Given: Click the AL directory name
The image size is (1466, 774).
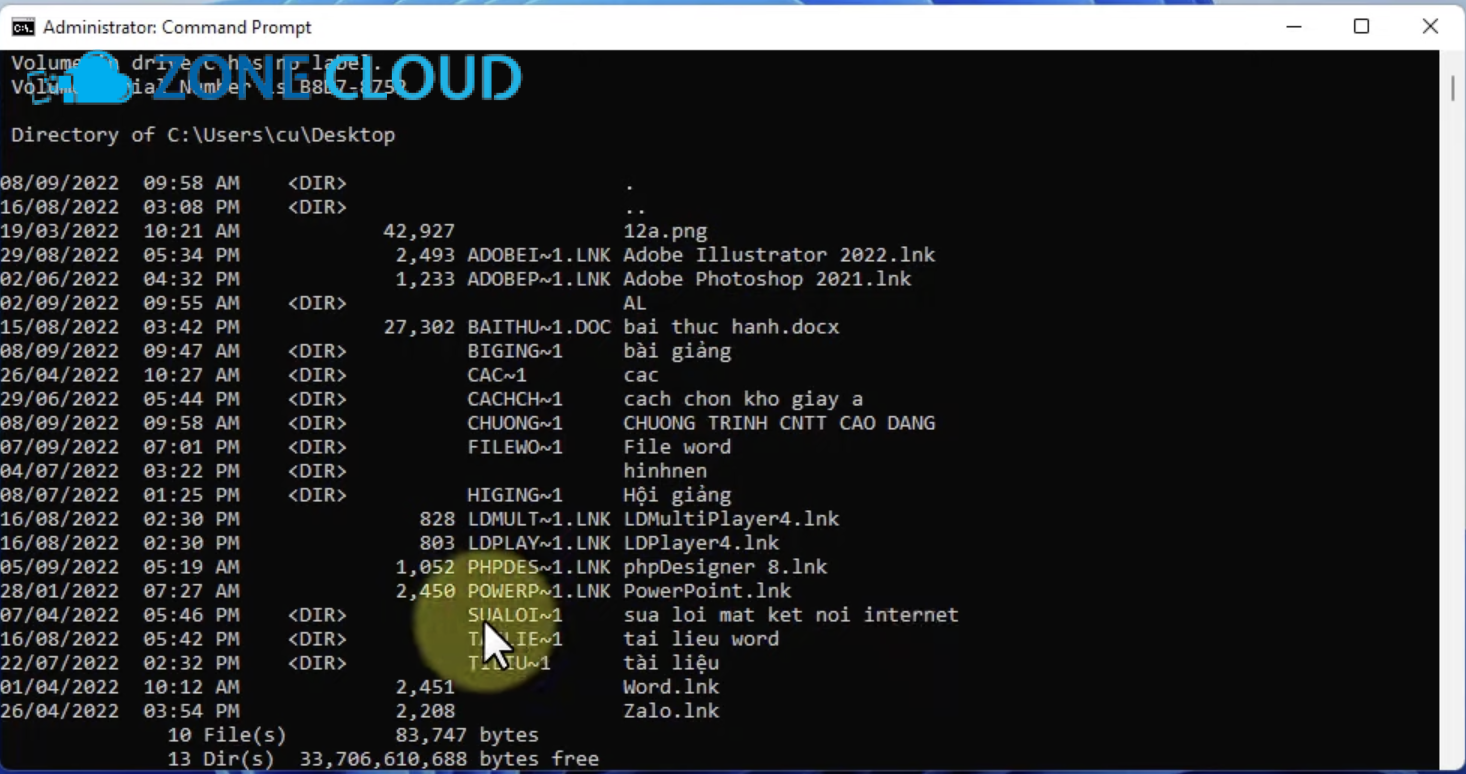Looking at the screenshot, I should tap(635, 303).
